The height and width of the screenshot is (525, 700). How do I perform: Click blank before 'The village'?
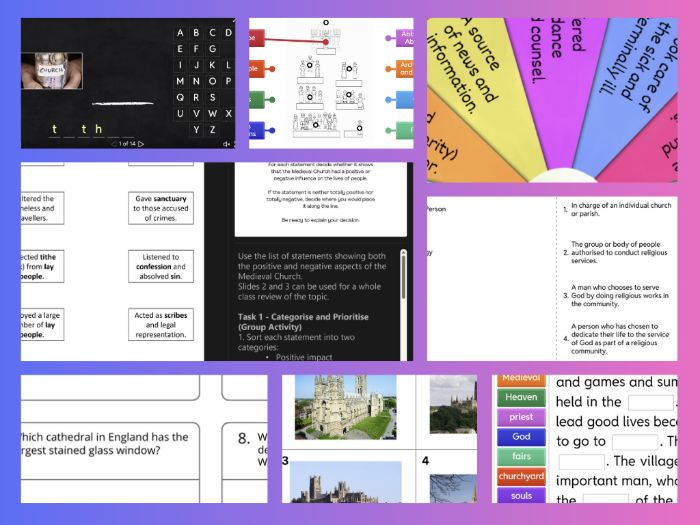point(582,461)
